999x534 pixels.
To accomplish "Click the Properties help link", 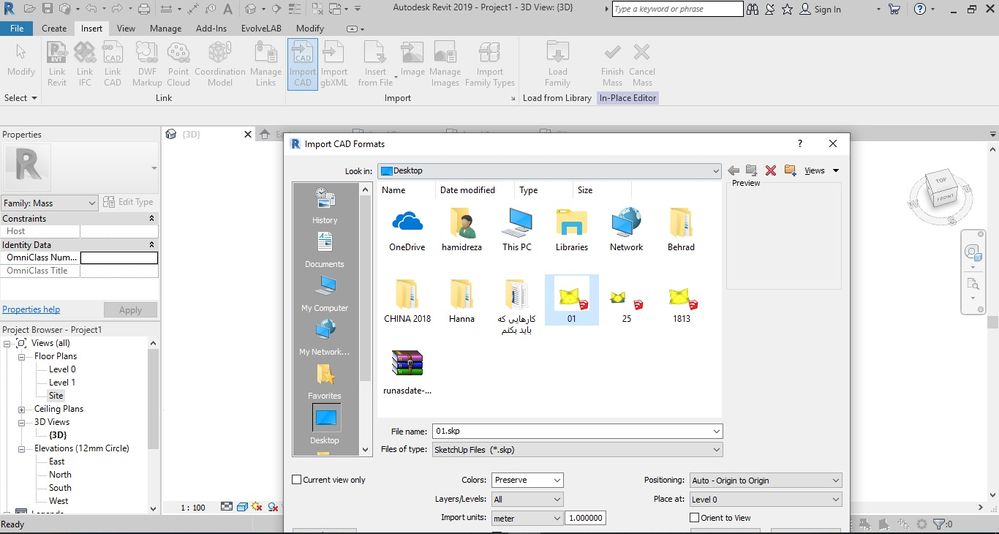I will (31, 309).
